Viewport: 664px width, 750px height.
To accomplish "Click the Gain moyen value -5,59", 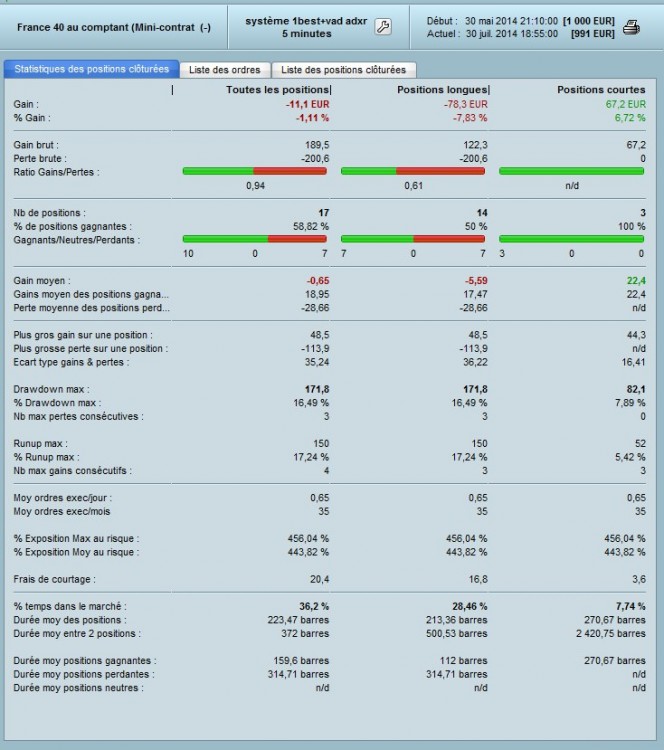I will 475,281.
